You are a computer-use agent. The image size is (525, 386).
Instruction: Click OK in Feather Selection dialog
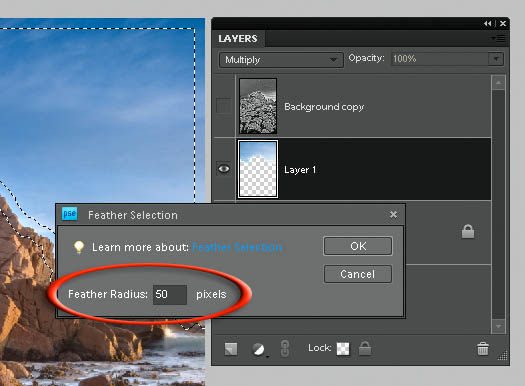(358, 246)
